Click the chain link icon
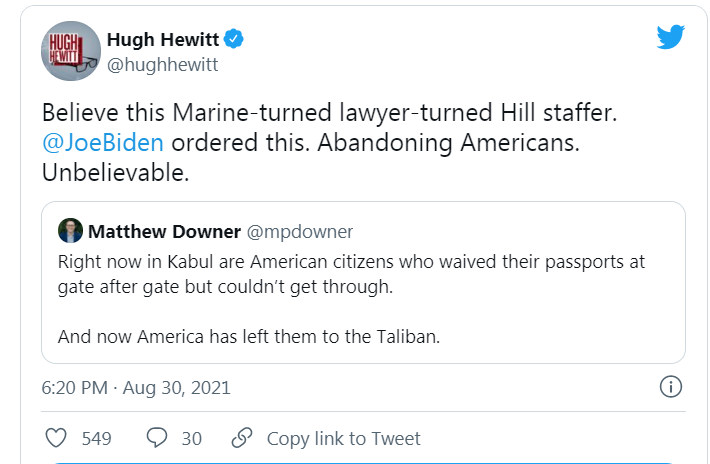 pyautogui.click(x=242, y=438)
